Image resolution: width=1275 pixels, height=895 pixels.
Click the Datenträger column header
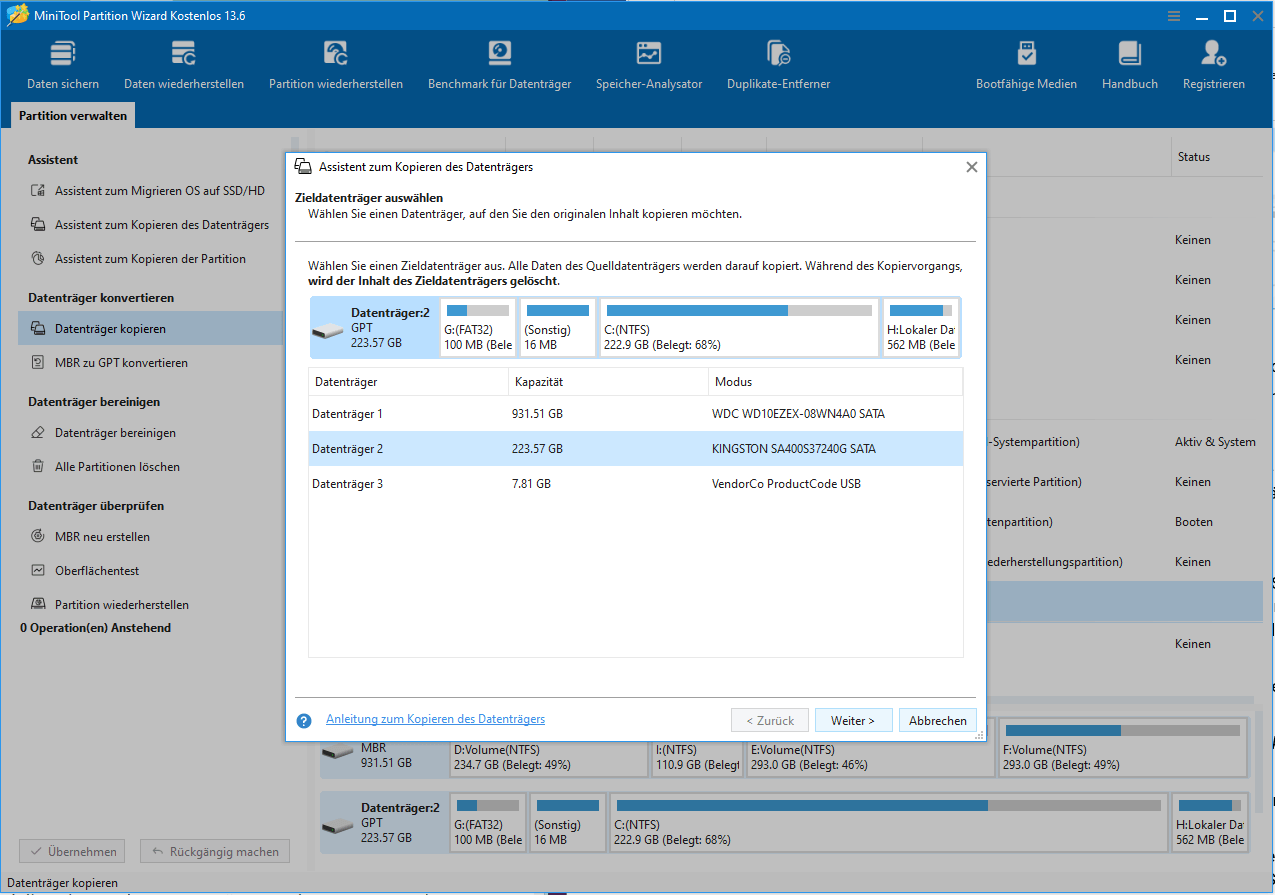tap(408, 382)
